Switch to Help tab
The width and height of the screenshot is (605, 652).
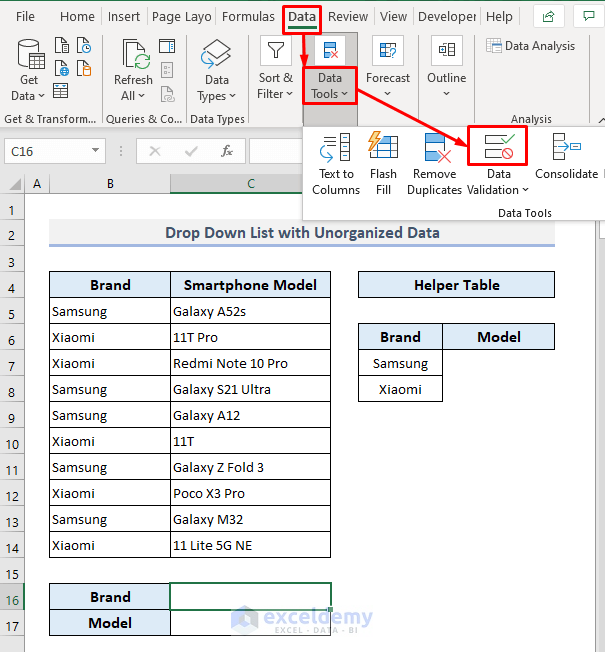[x=499, y=17]
